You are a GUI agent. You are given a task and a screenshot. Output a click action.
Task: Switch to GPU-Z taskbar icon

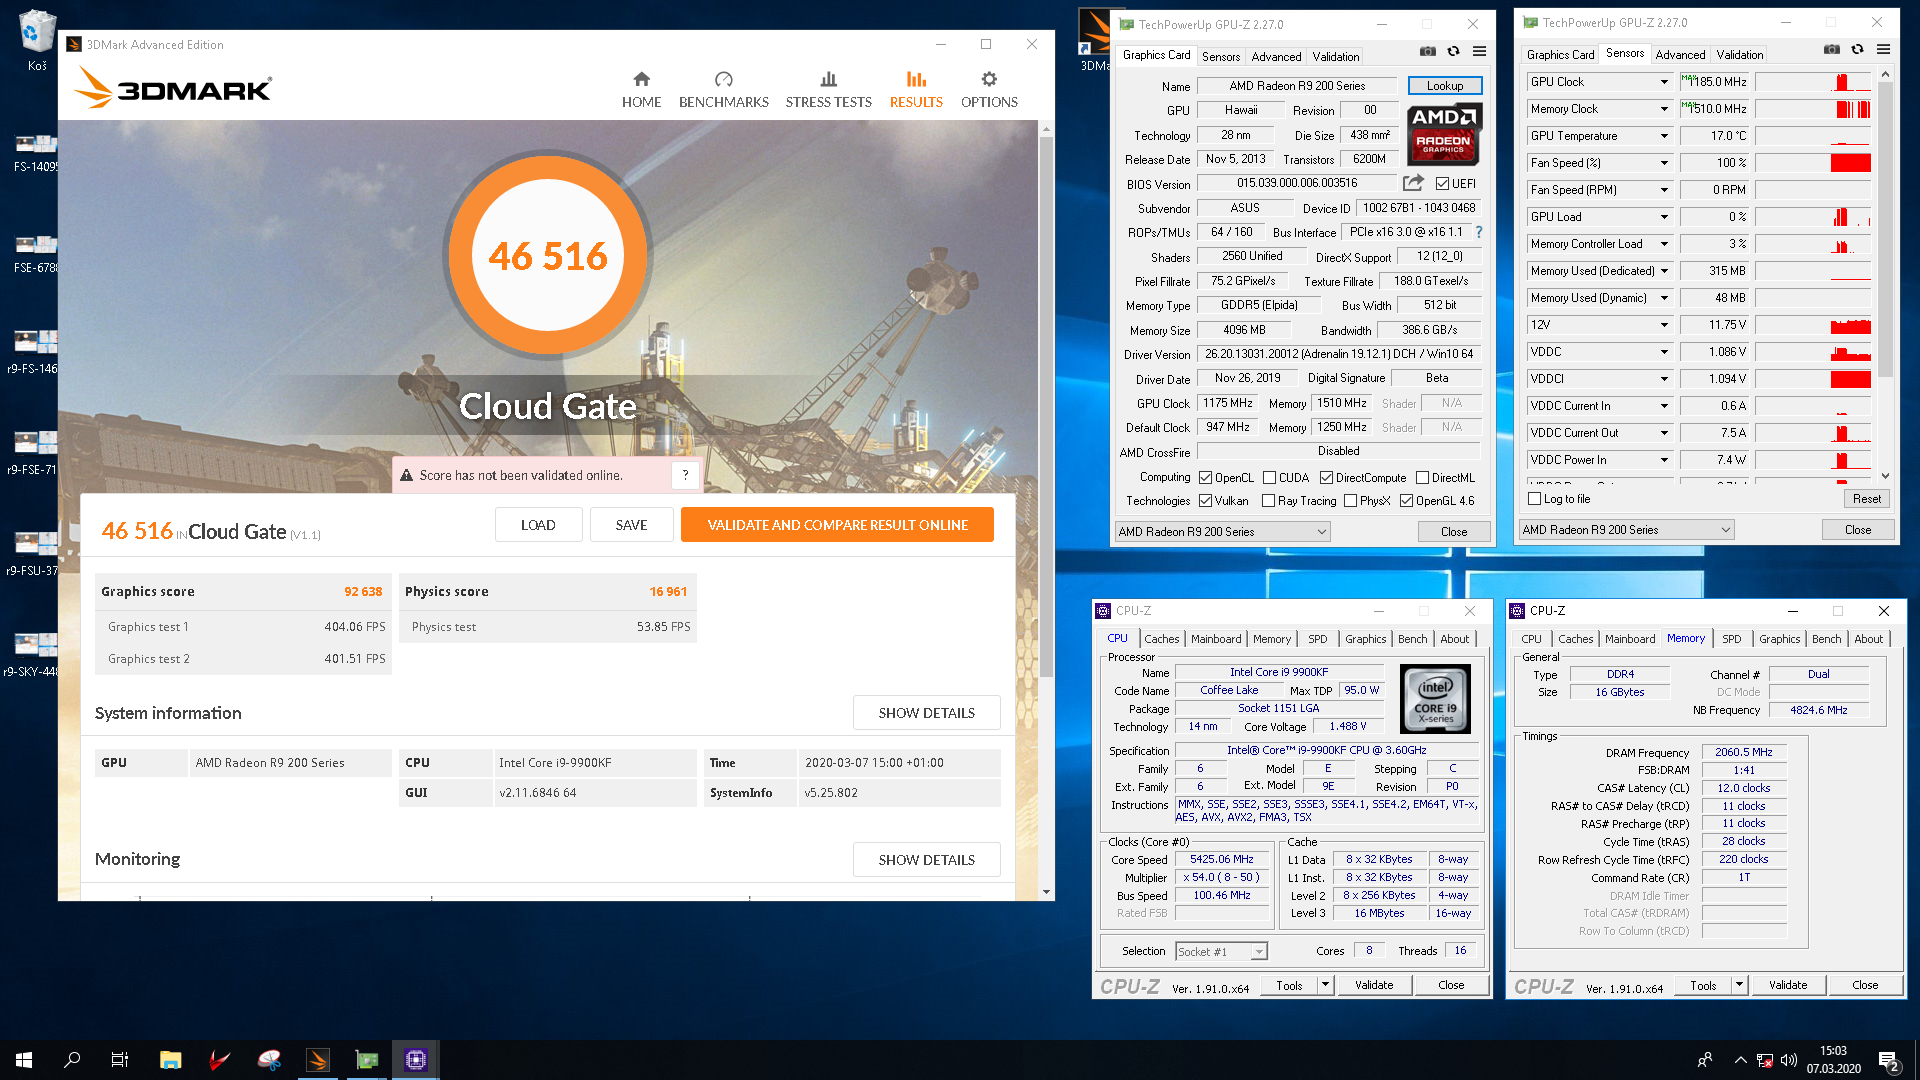pyautogui.click(x=367, y=1060)
